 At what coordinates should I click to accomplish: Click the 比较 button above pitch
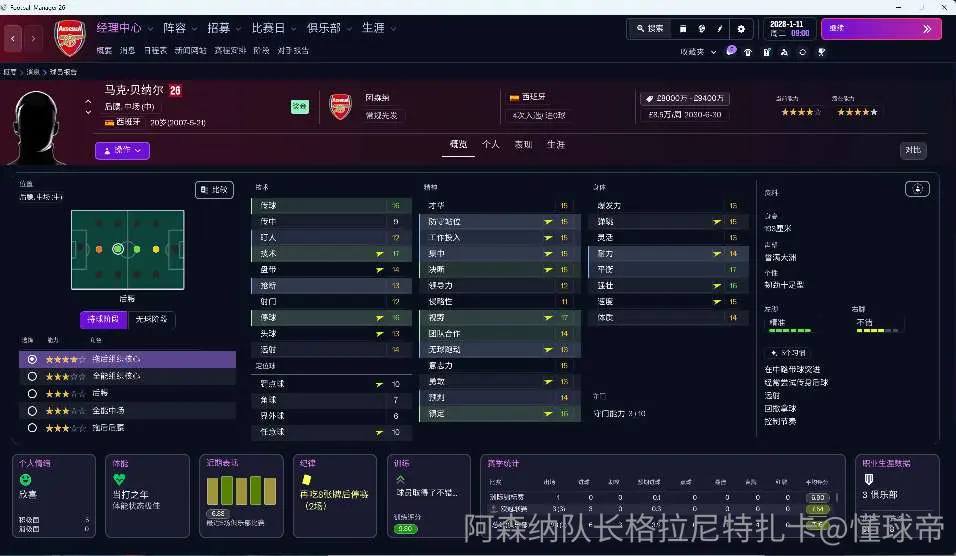tap(214, 190)
